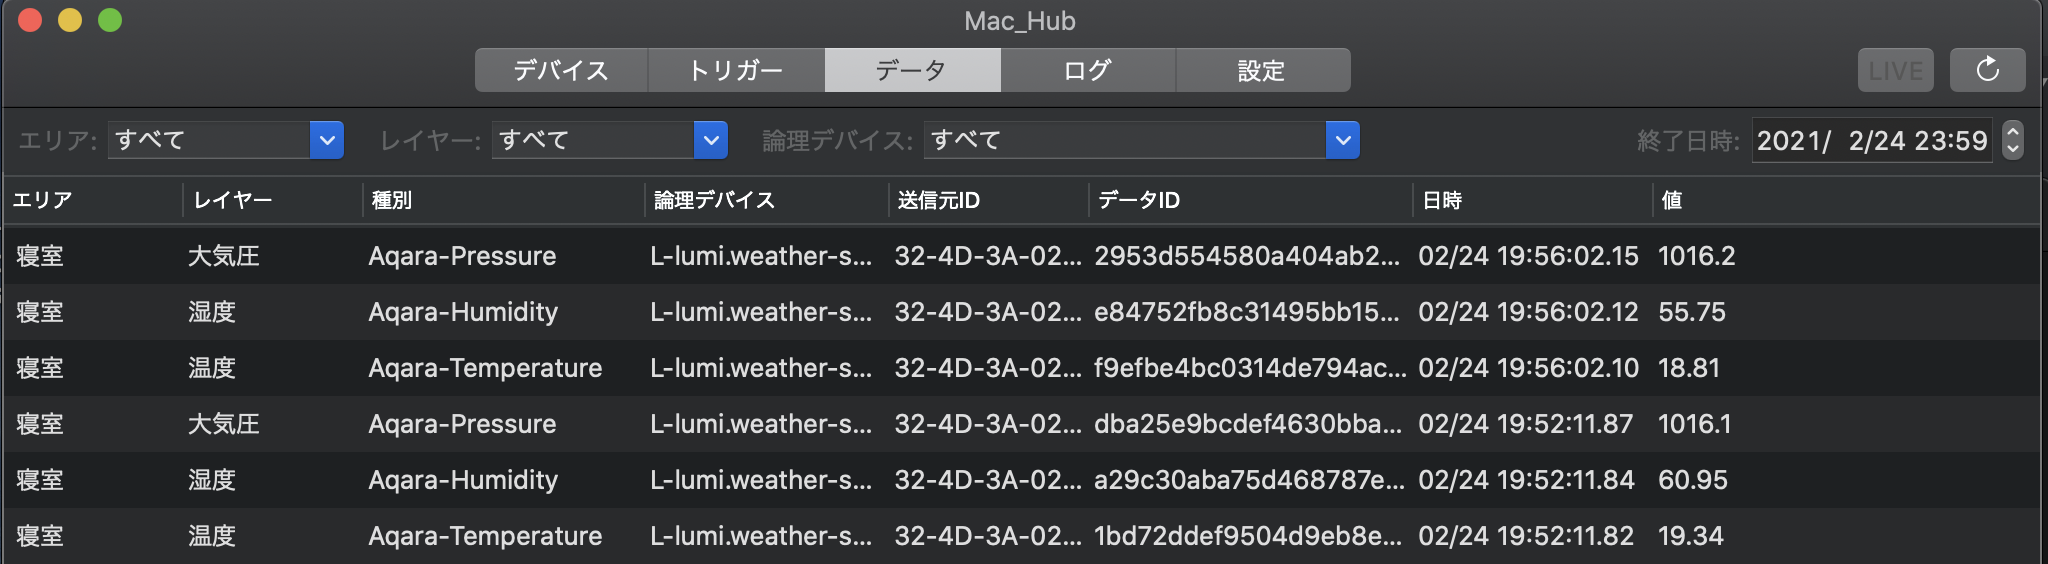The image size is (2048, 564).
Task: Open the レイヤー dropdown arrow
Action: 711,140
